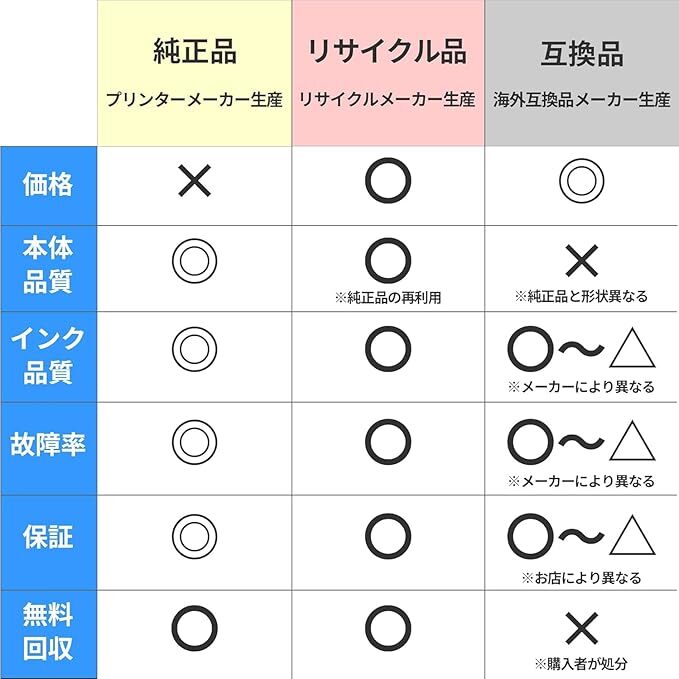Click the ※お店により異なる note
Image resolution: width=679 pixels, height=679 pixels.
[x=581, y=578]
